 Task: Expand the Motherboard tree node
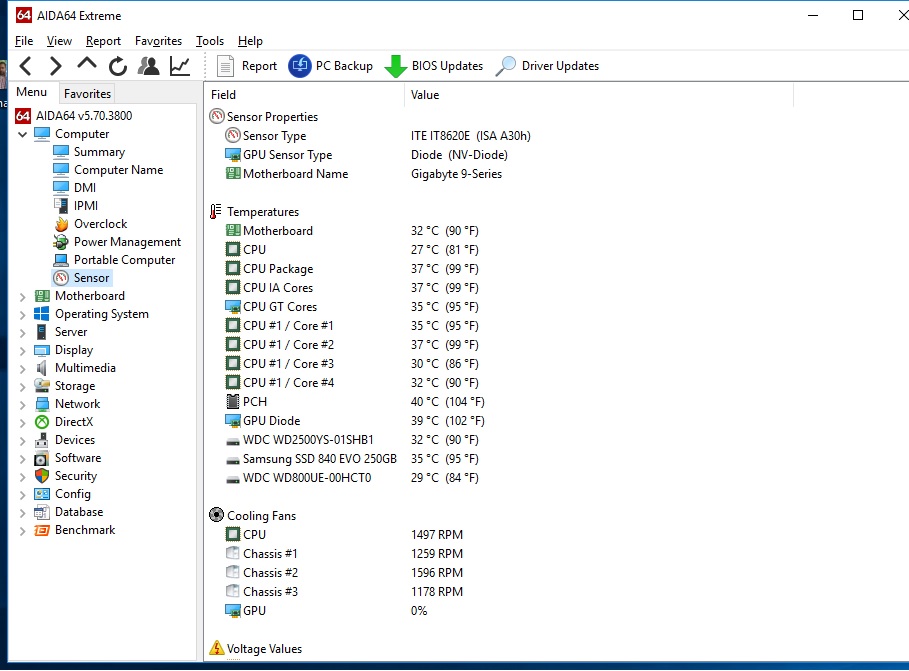click(x=23, y=297)
